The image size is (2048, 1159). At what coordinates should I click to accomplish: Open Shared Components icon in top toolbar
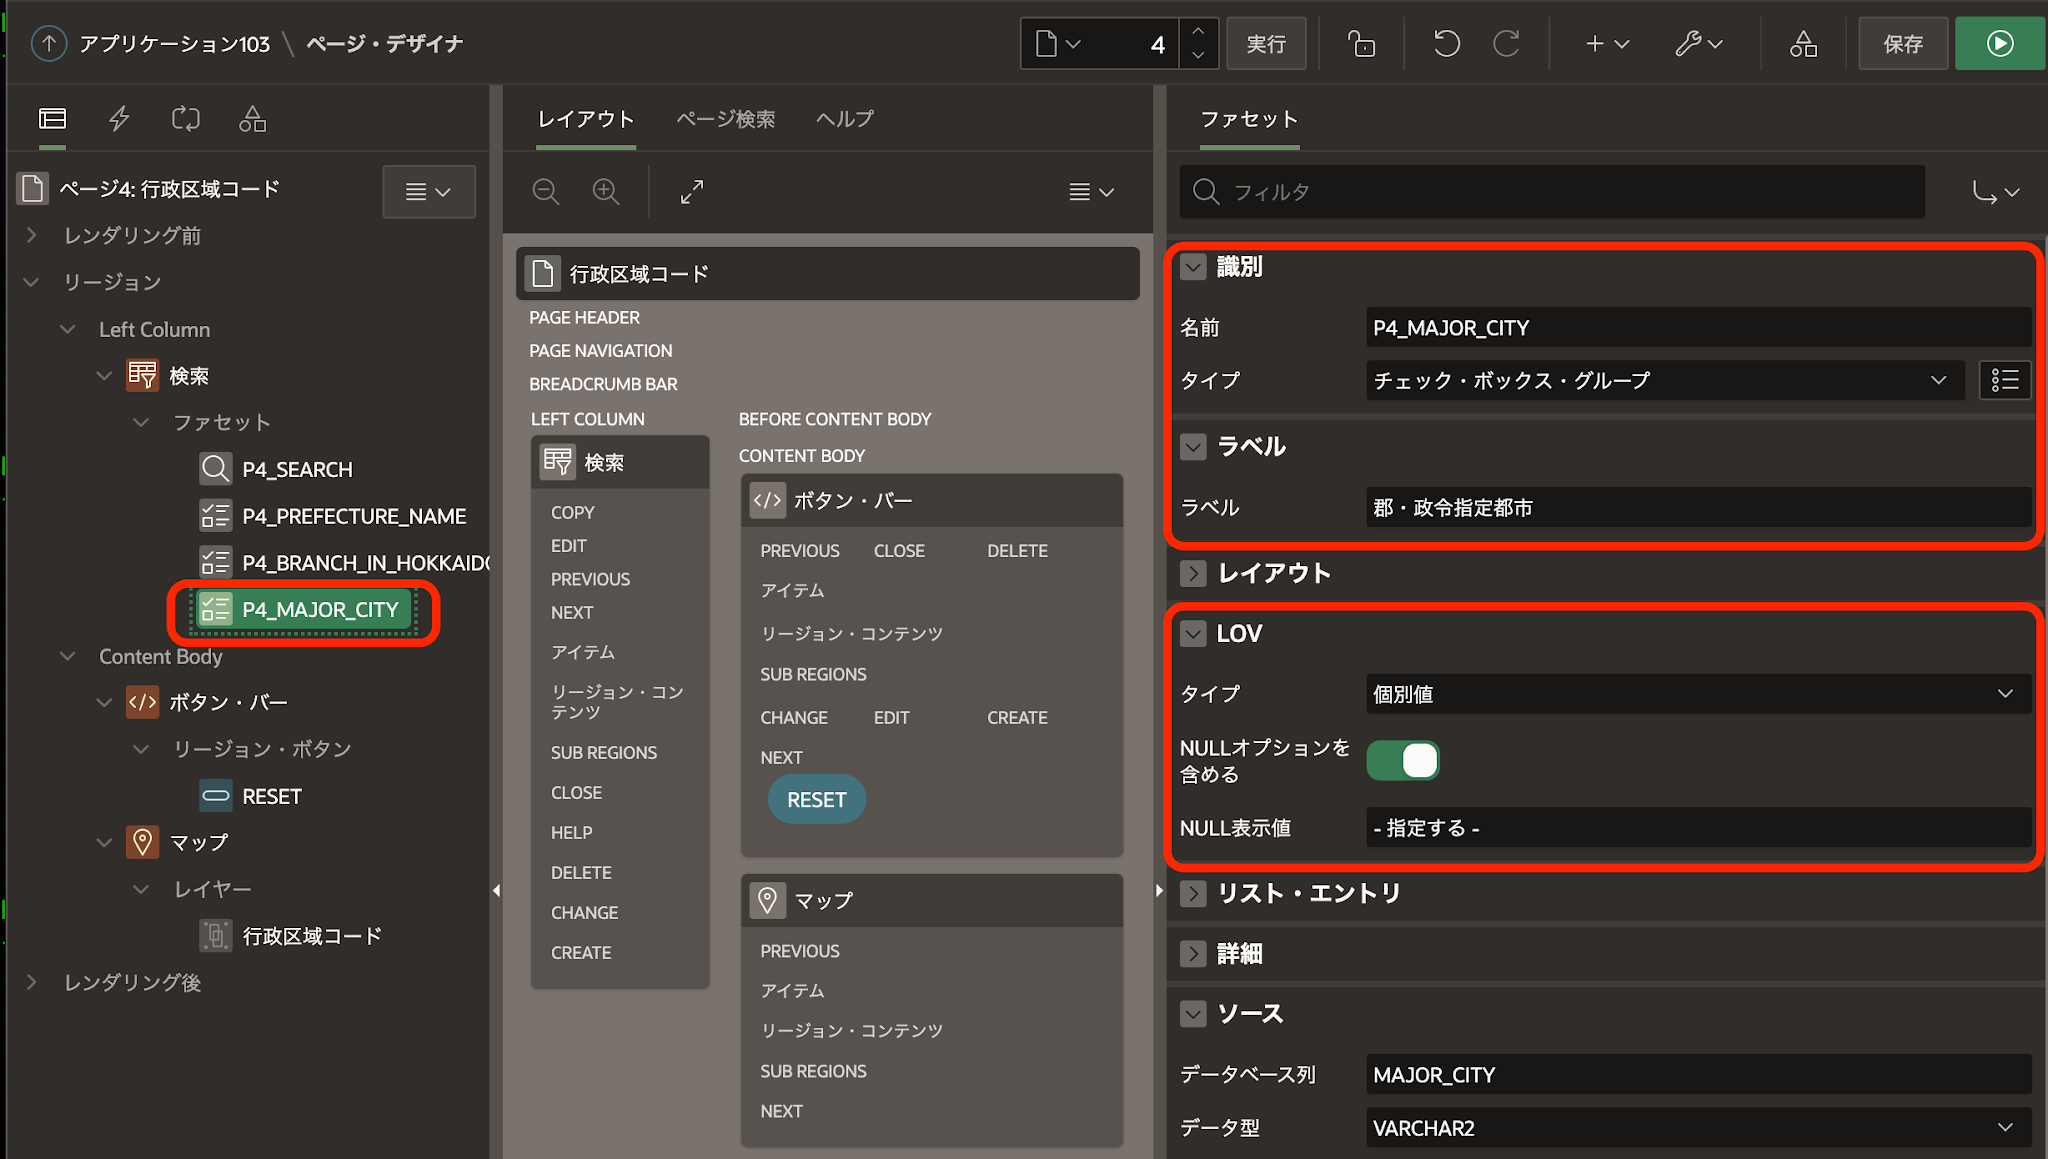[x=1803, y=44]
